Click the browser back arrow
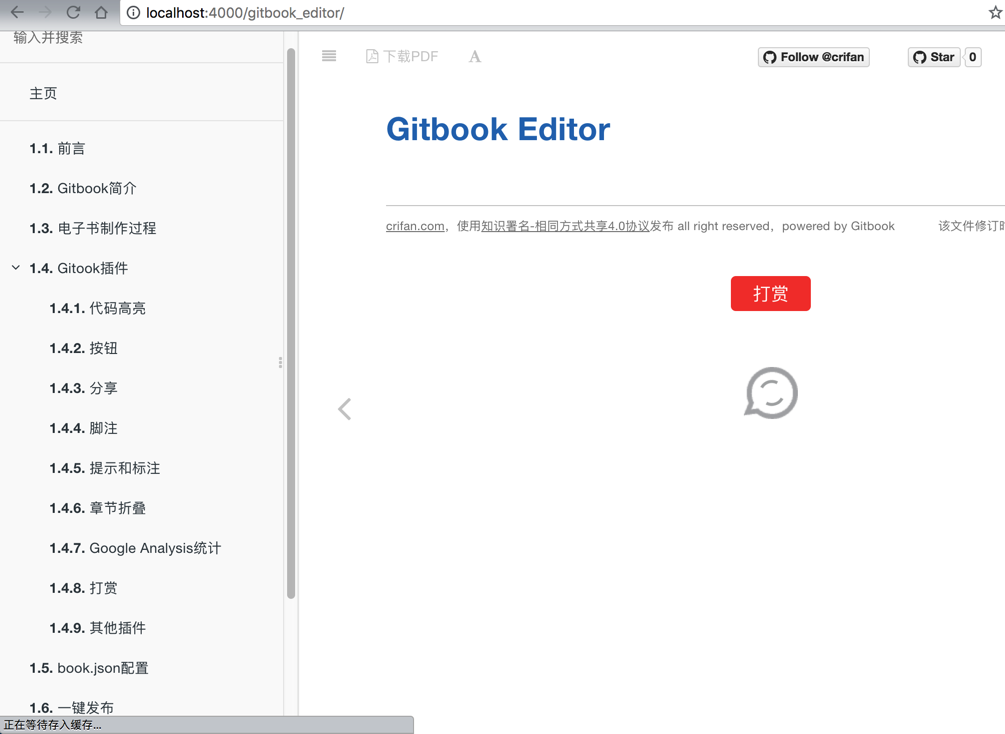The width and height of the screenshot is (1005, 734). (x=17, y=12)
